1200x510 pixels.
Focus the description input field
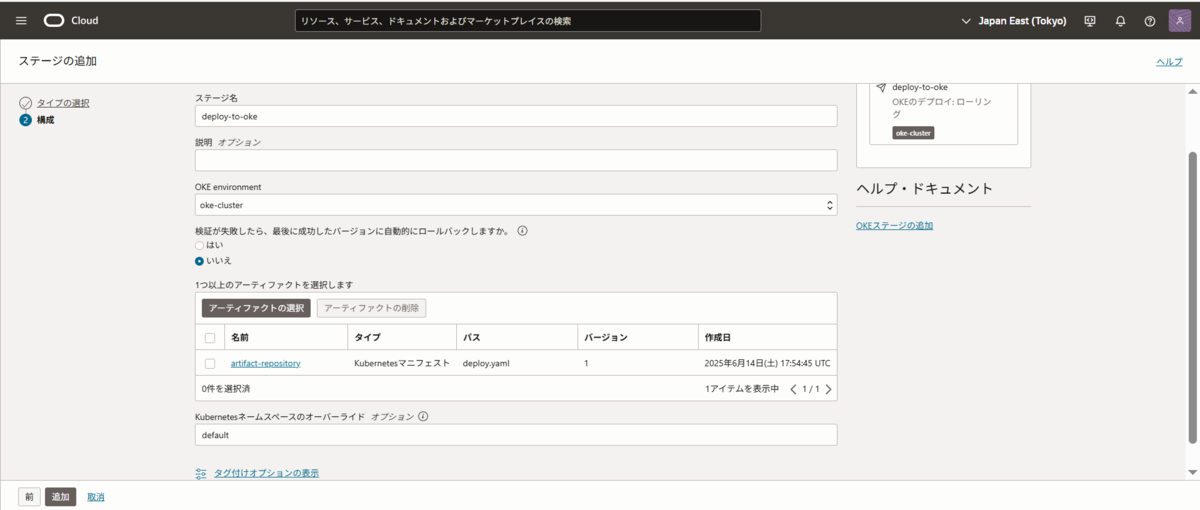pyautogui.click(x=516, y=160)
